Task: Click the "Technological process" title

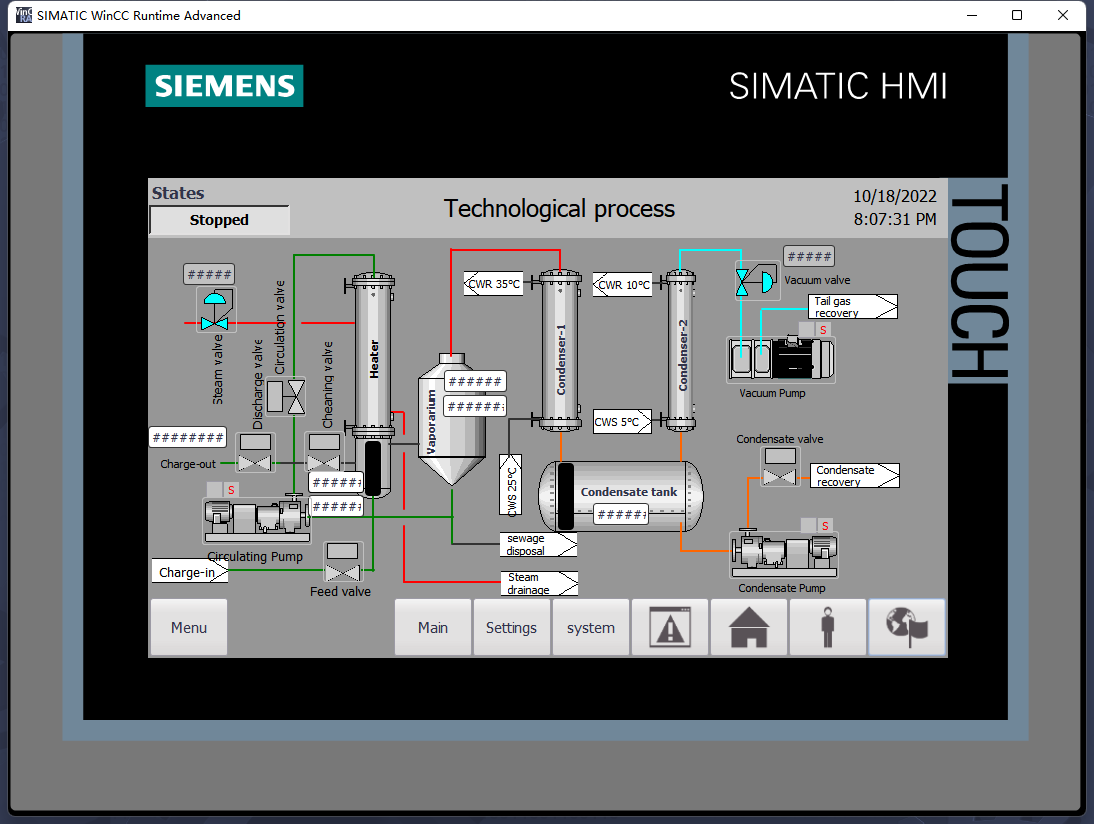Action: [560, 209]
